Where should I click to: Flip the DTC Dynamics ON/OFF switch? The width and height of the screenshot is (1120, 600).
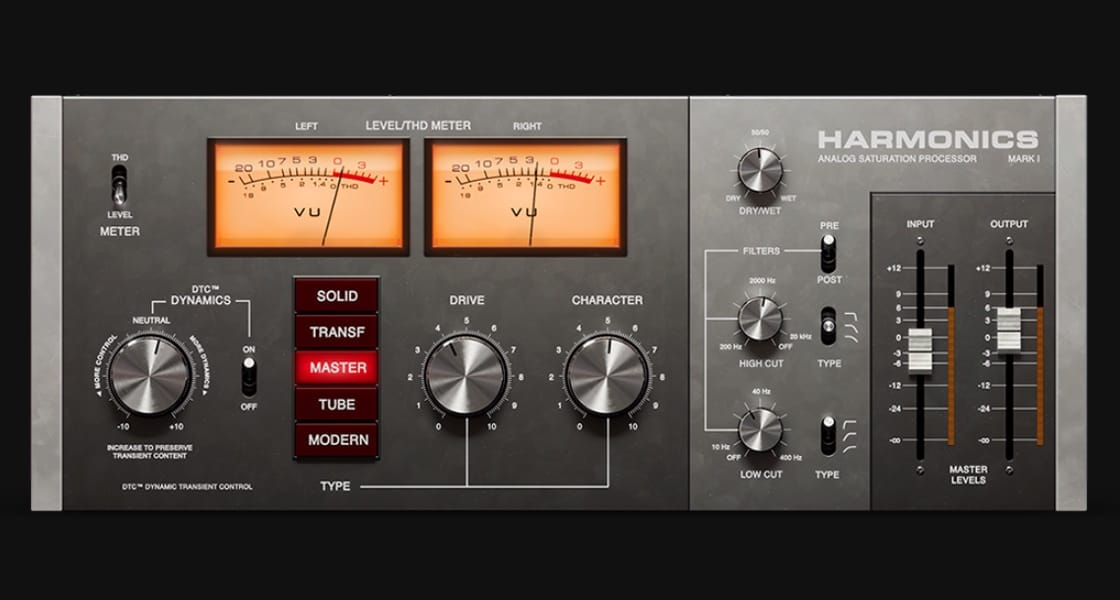coord(249,377)
